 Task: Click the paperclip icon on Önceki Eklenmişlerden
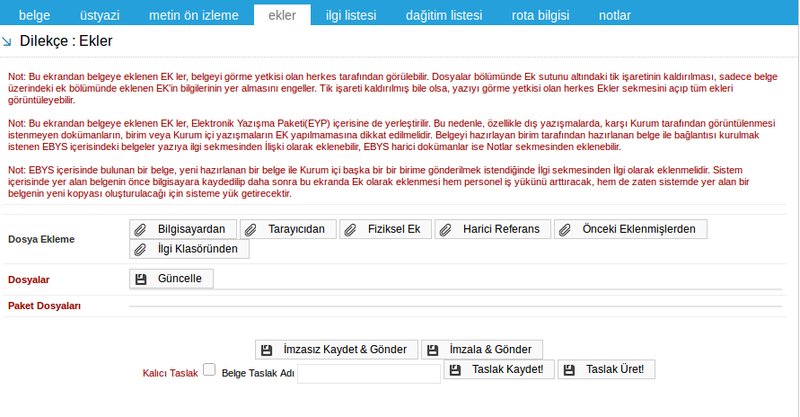(568, 229)
